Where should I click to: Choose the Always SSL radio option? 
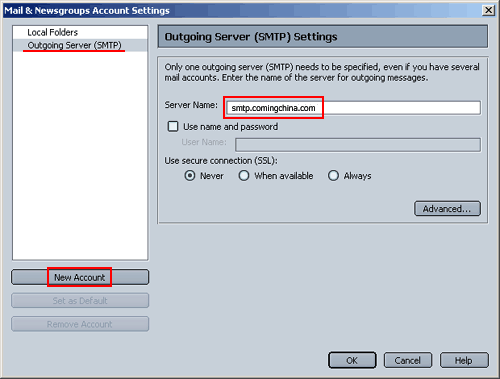333,176
